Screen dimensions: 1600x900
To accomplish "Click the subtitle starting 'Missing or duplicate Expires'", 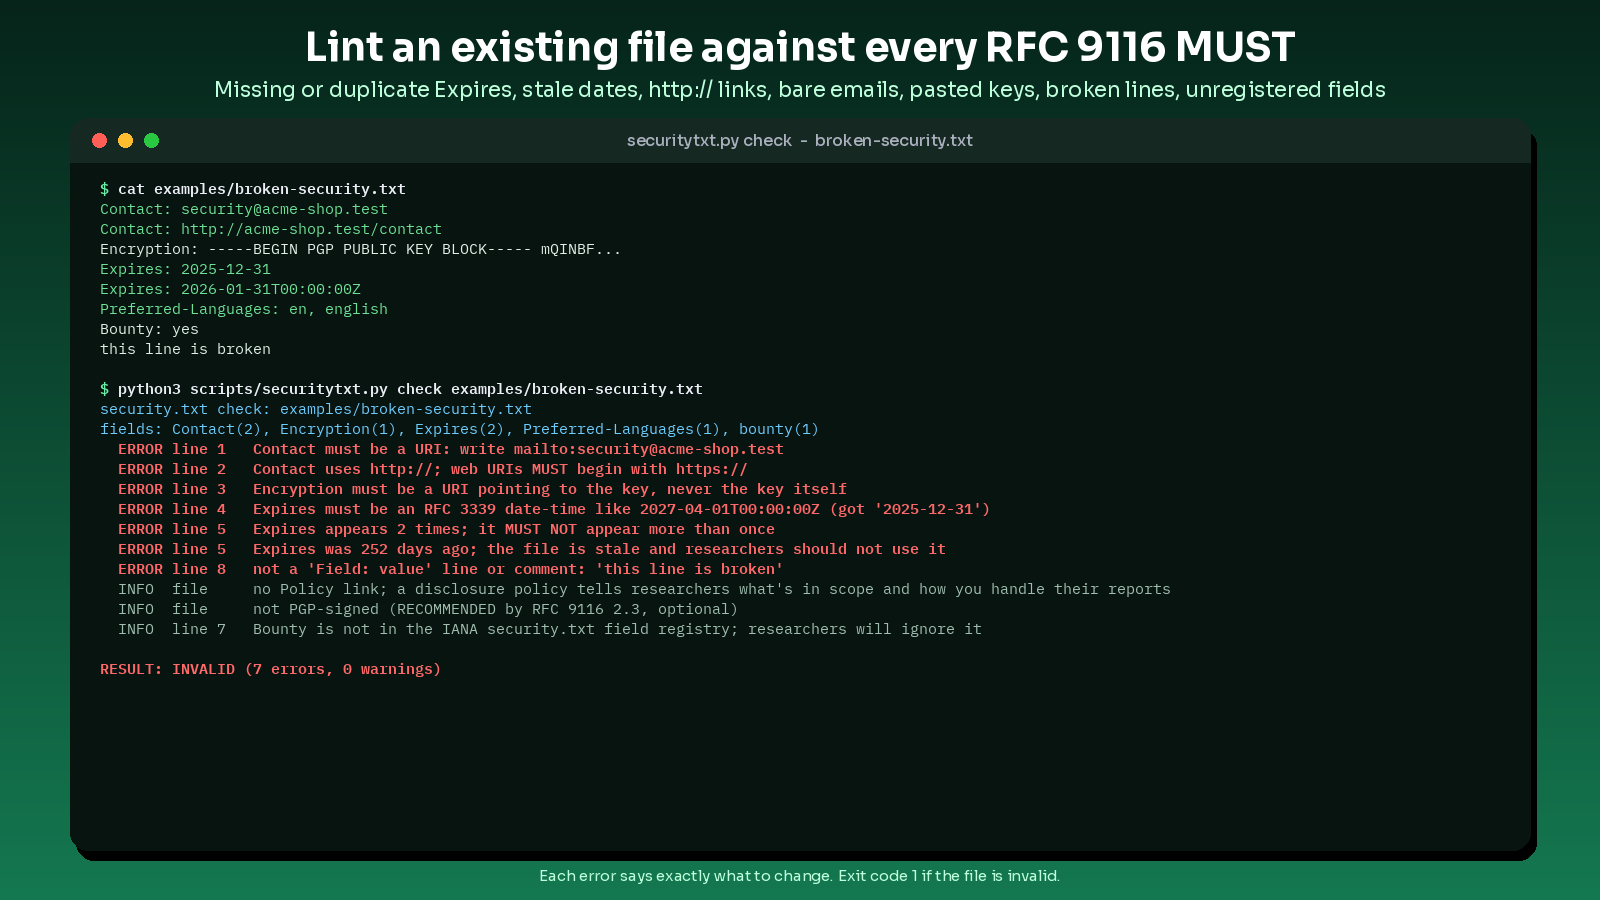I will click(800, 90).
